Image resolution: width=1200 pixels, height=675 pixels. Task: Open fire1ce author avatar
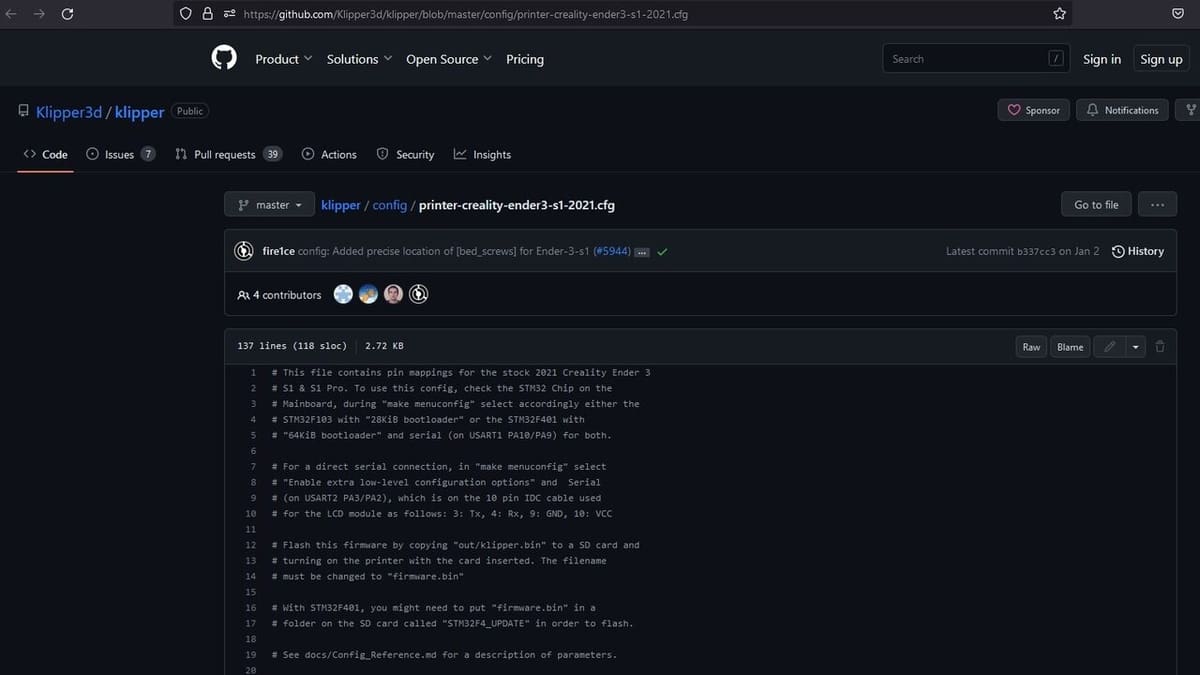[243, 251]
